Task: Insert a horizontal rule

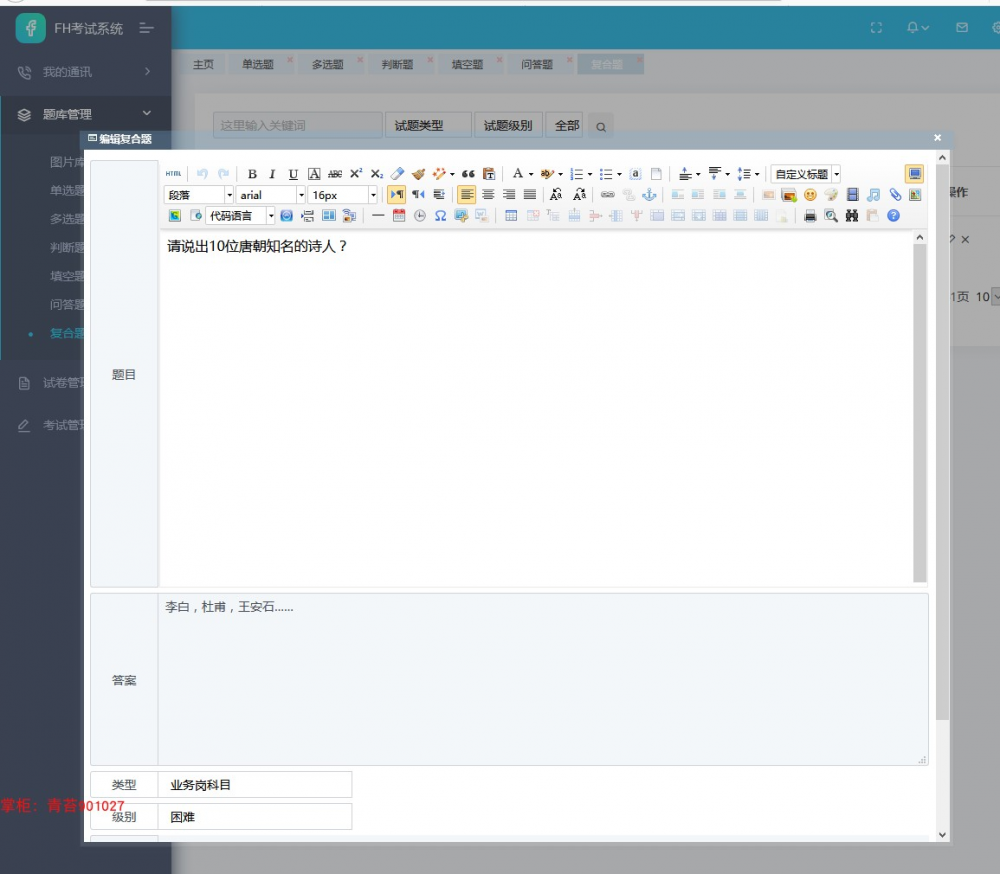Action: coord(377,216)
